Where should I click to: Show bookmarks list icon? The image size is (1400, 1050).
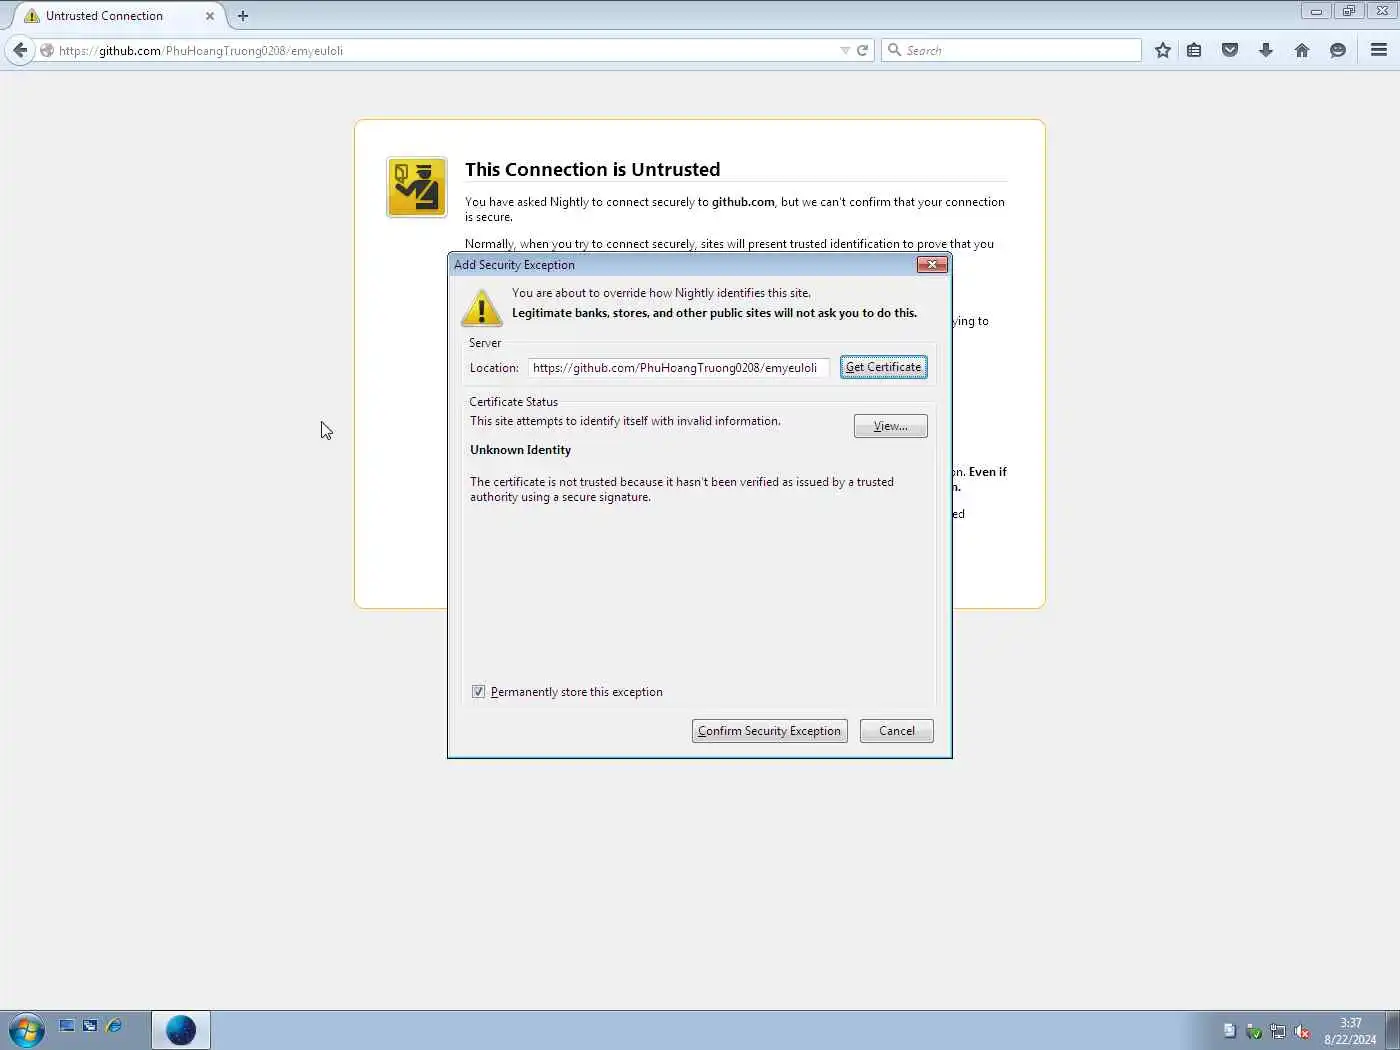[x=1194, y=50]
